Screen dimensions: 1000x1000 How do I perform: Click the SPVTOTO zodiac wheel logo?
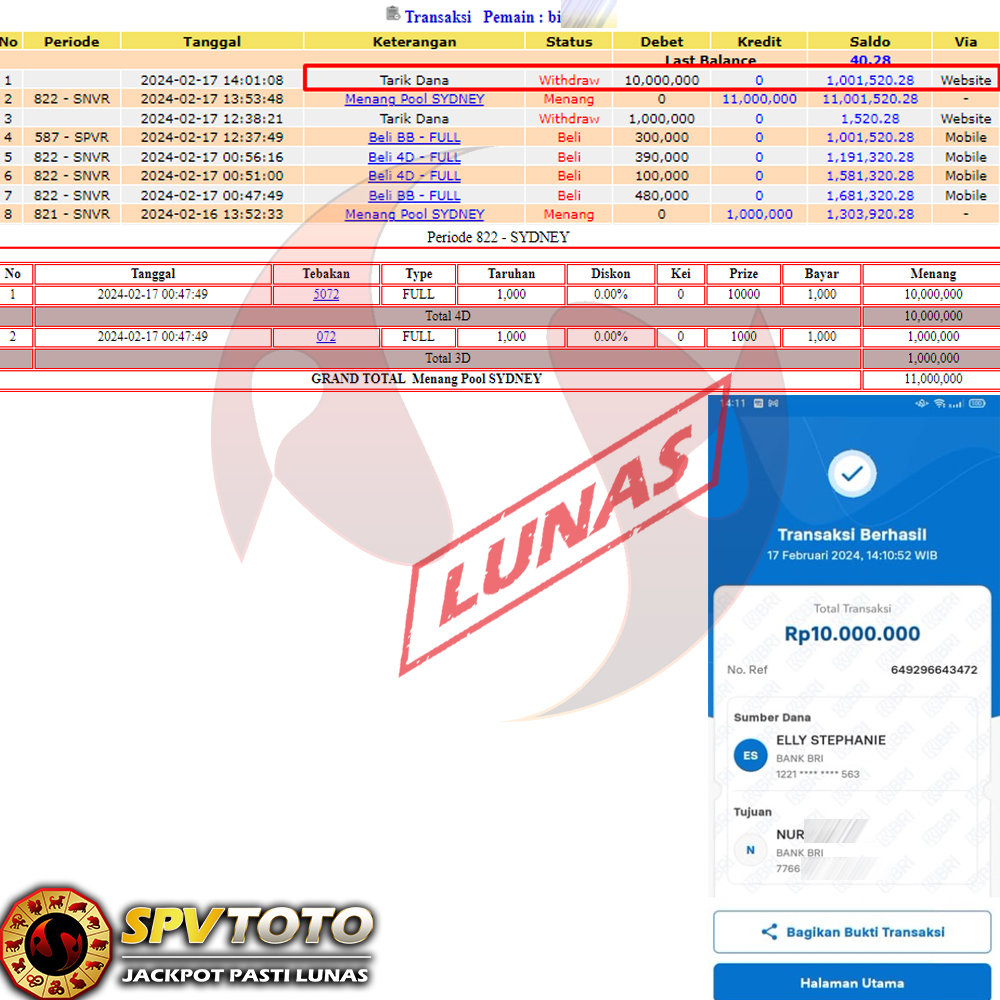56,942
